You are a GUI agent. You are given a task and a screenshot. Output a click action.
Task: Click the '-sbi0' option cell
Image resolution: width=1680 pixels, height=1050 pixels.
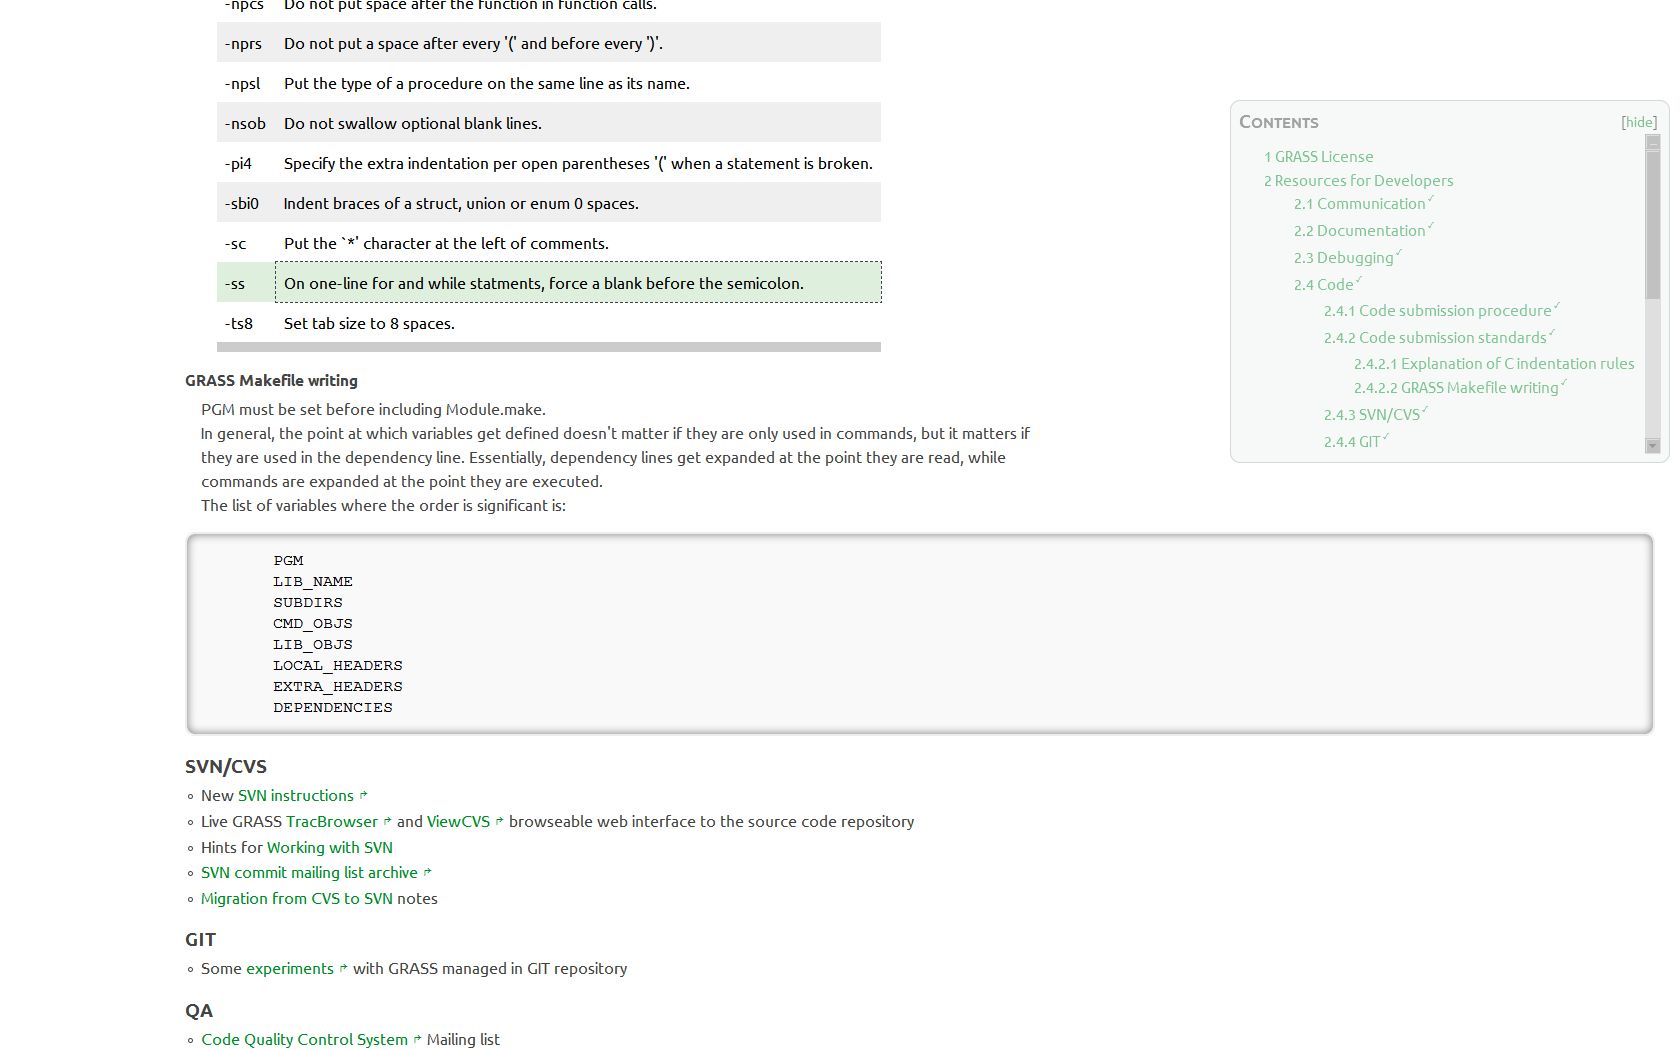pos(245,203)
